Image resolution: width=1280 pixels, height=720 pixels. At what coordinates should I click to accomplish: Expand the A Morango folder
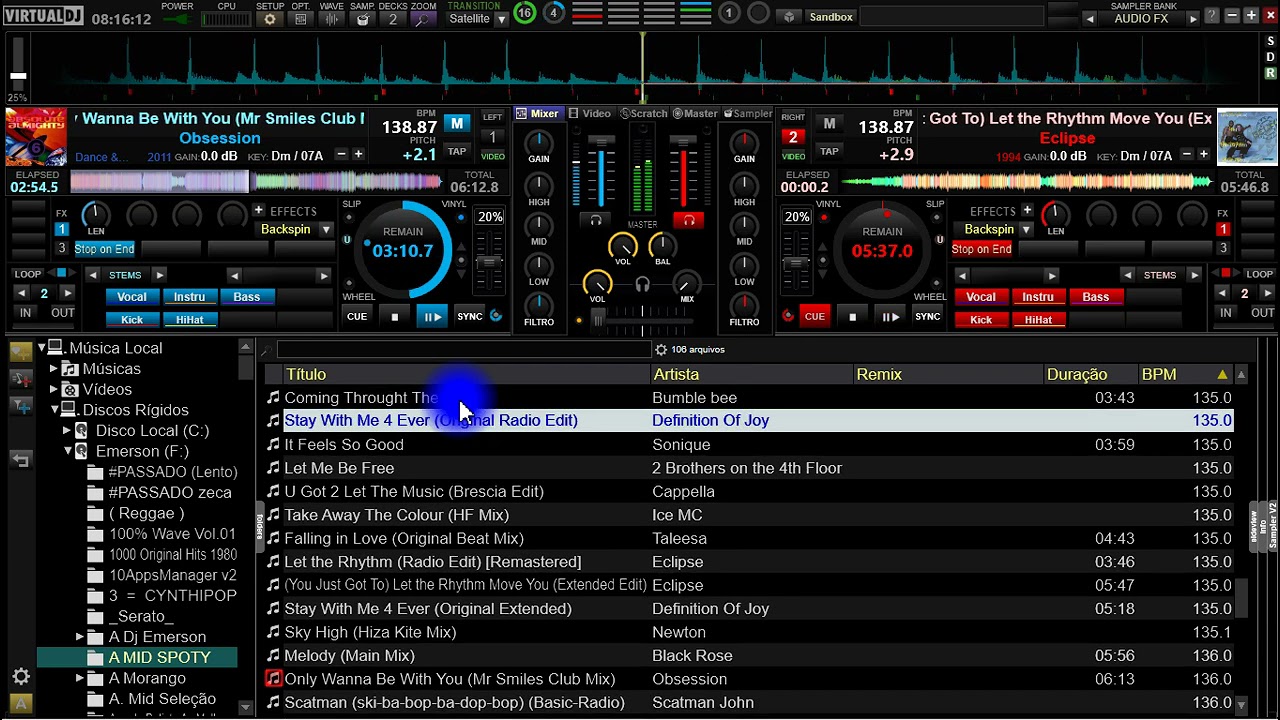point(80,678)
